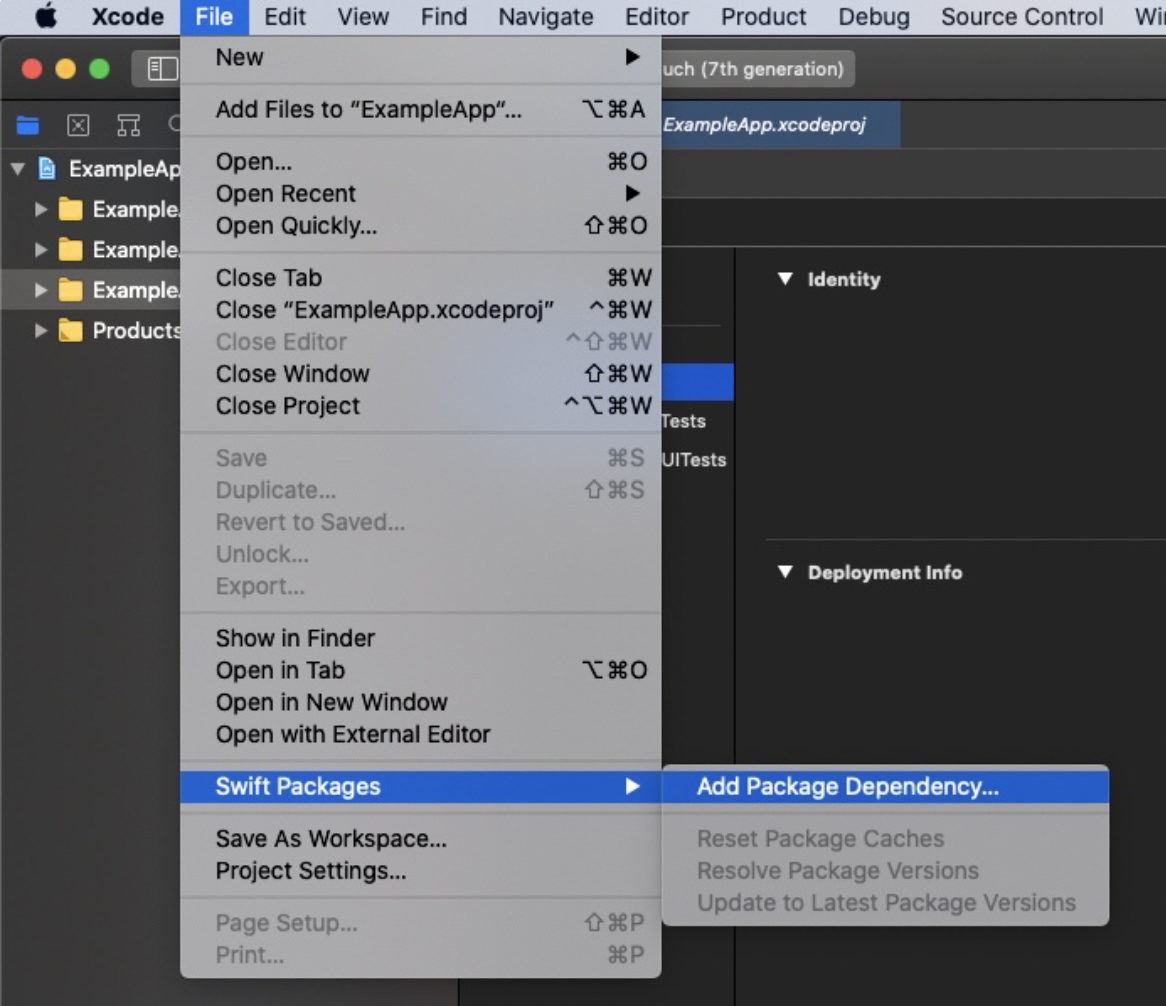1166x1006 pixels.
Task: Click the device destination (7th generation)
Action: (x=756, y=68)
